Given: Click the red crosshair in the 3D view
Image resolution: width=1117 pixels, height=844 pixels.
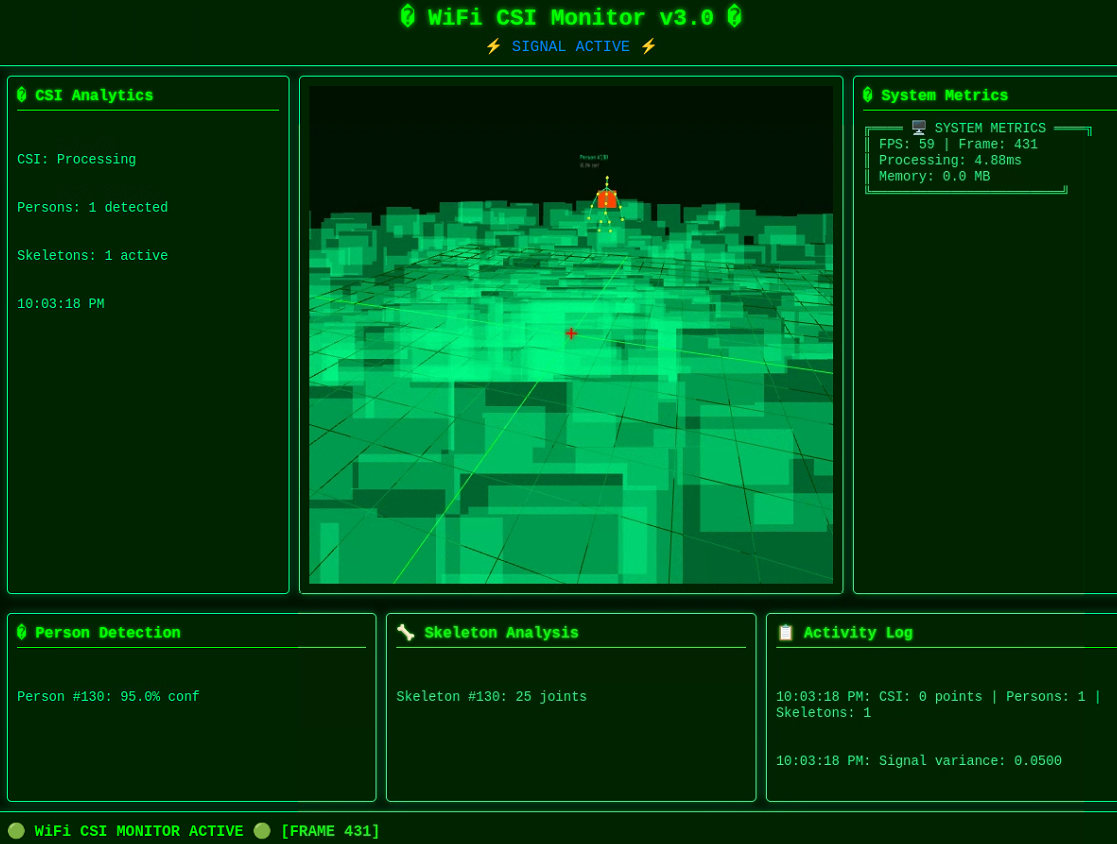Looking at the screenshot, I should [571, 333].
